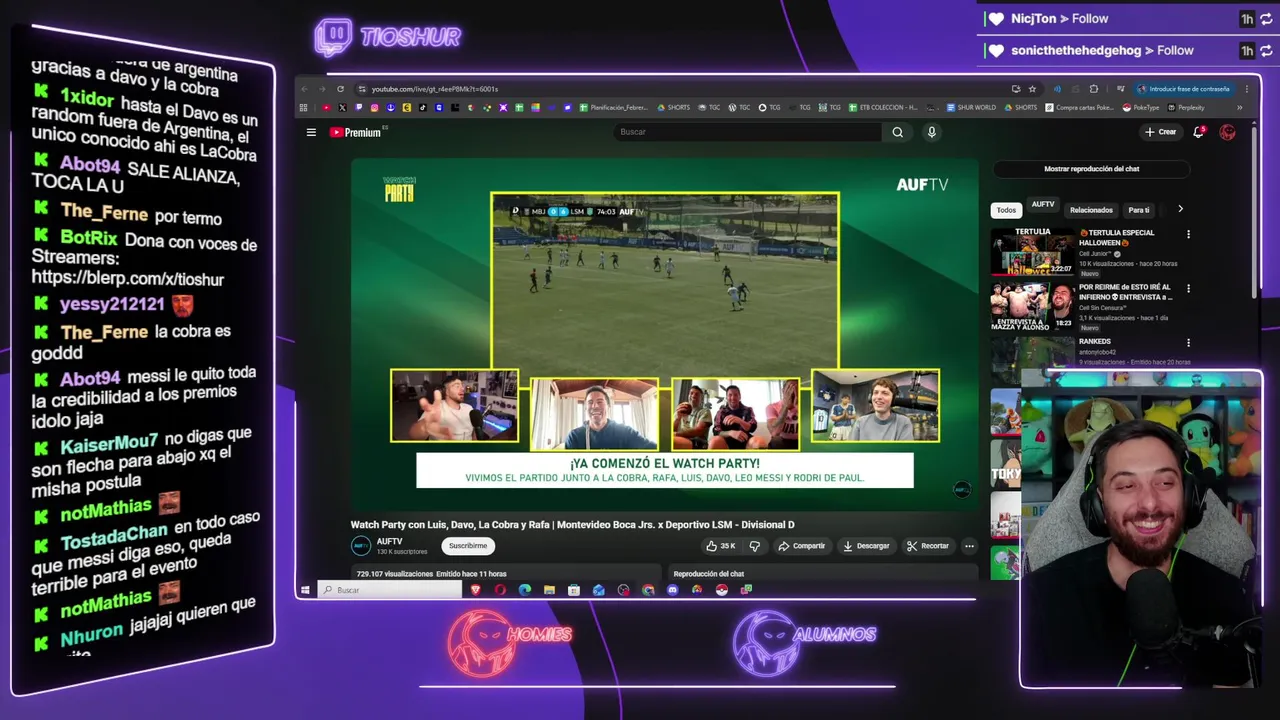Open the AUFTV channel name link
The height and width of the screenshot is (720, 1280).
click(389, 541)
